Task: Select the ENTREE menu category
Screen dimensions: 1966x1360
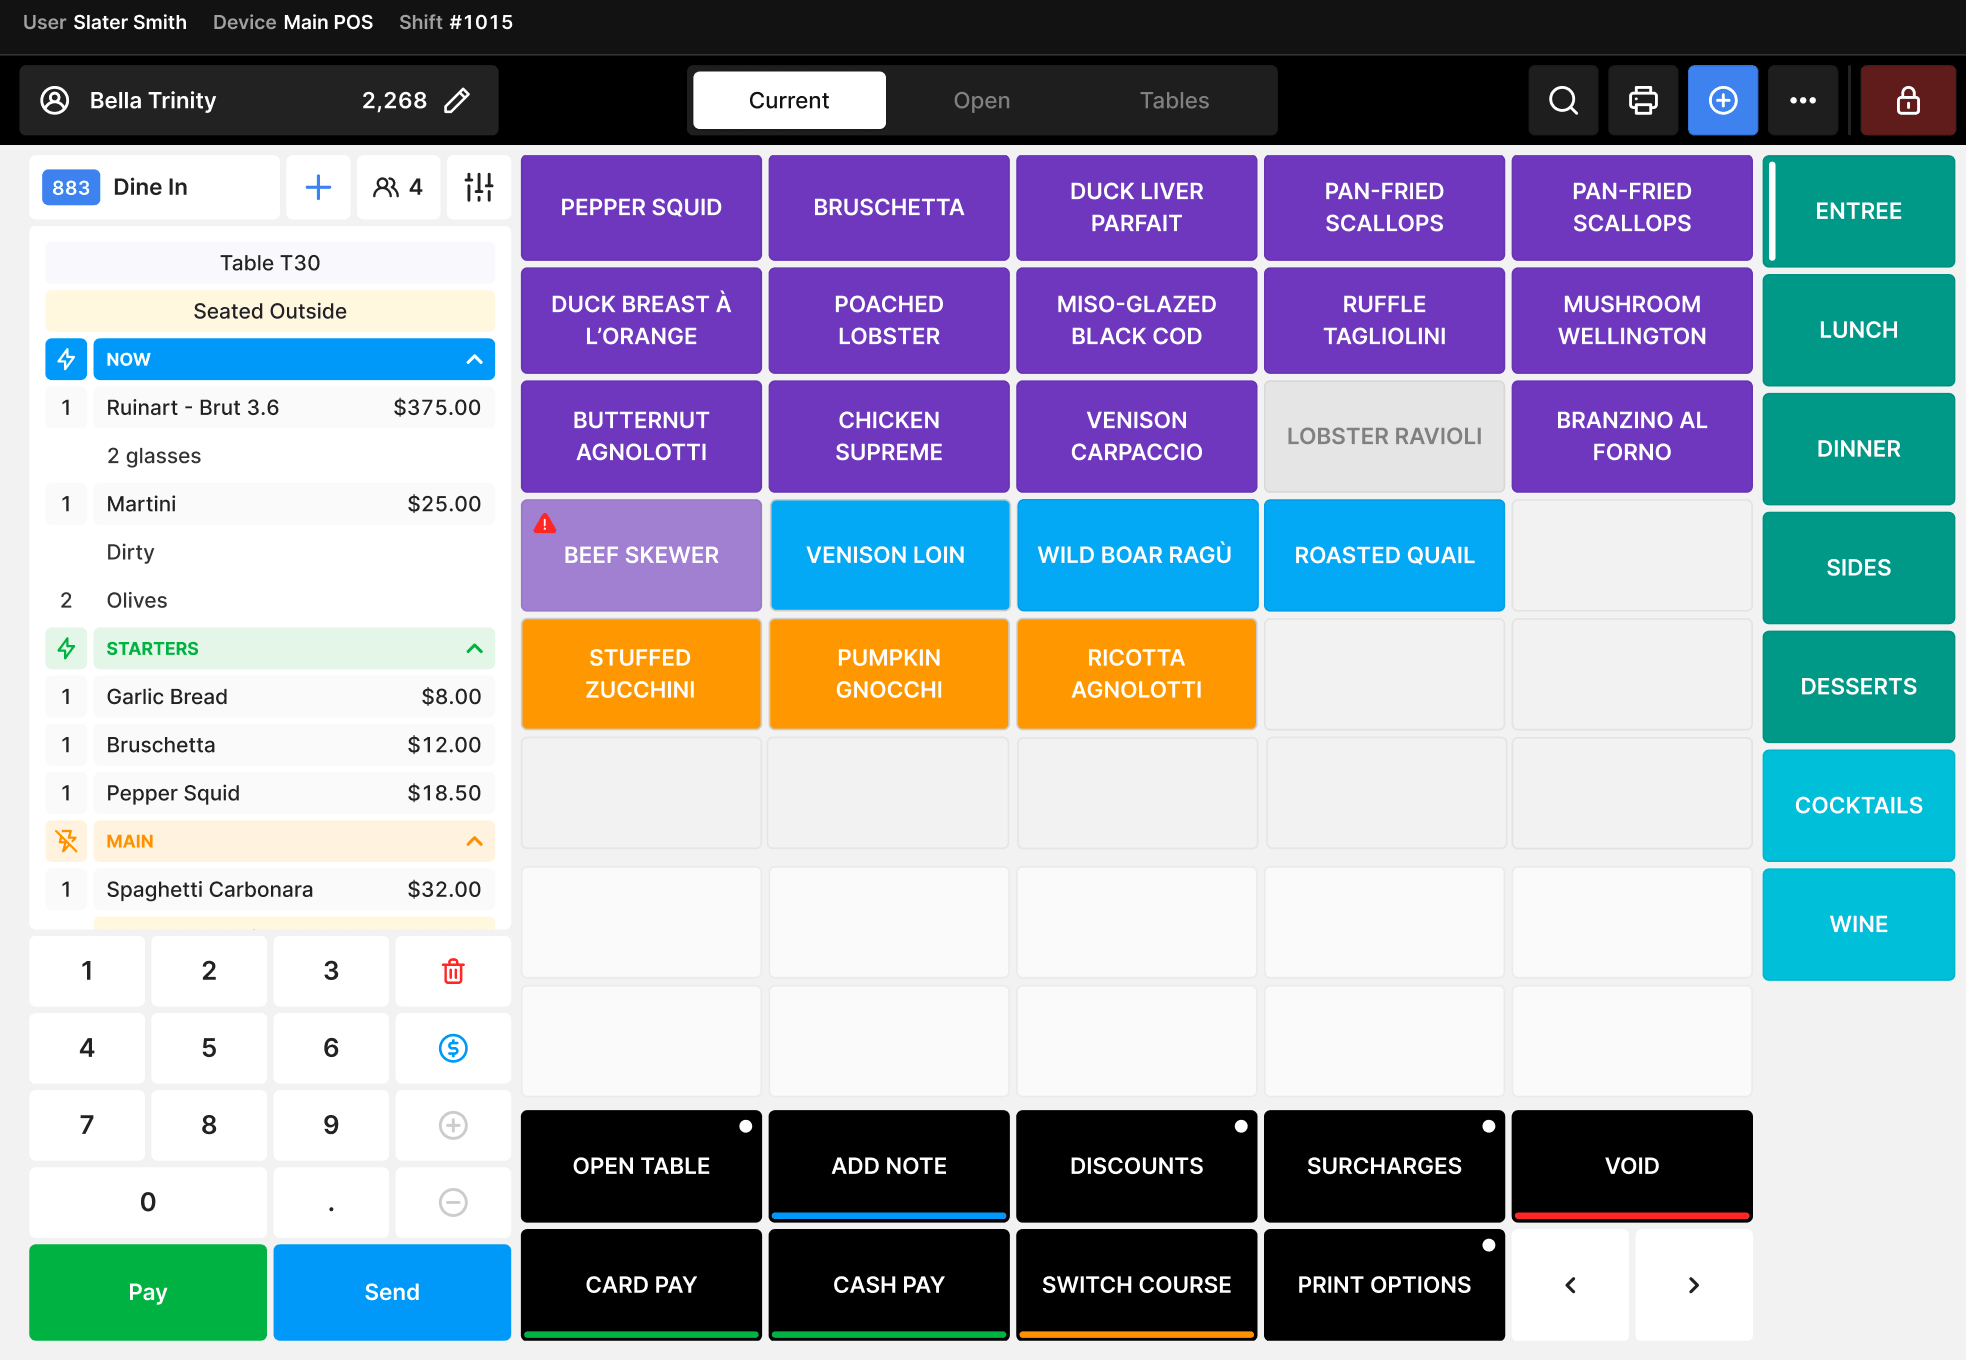Action: pos(1858,211)
